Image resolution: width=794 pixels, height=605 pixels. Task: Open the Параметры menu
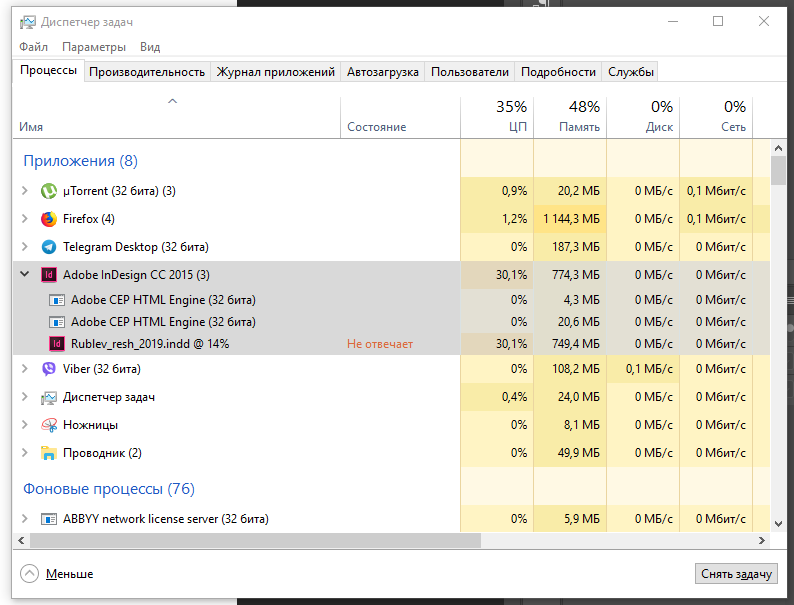(x=94, y=47)
